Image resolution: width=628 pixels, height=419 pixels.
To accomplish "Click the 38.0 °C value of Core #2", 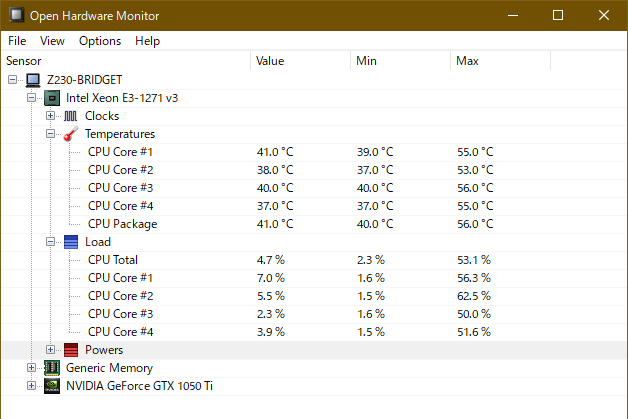I will (x=275, y=170).
